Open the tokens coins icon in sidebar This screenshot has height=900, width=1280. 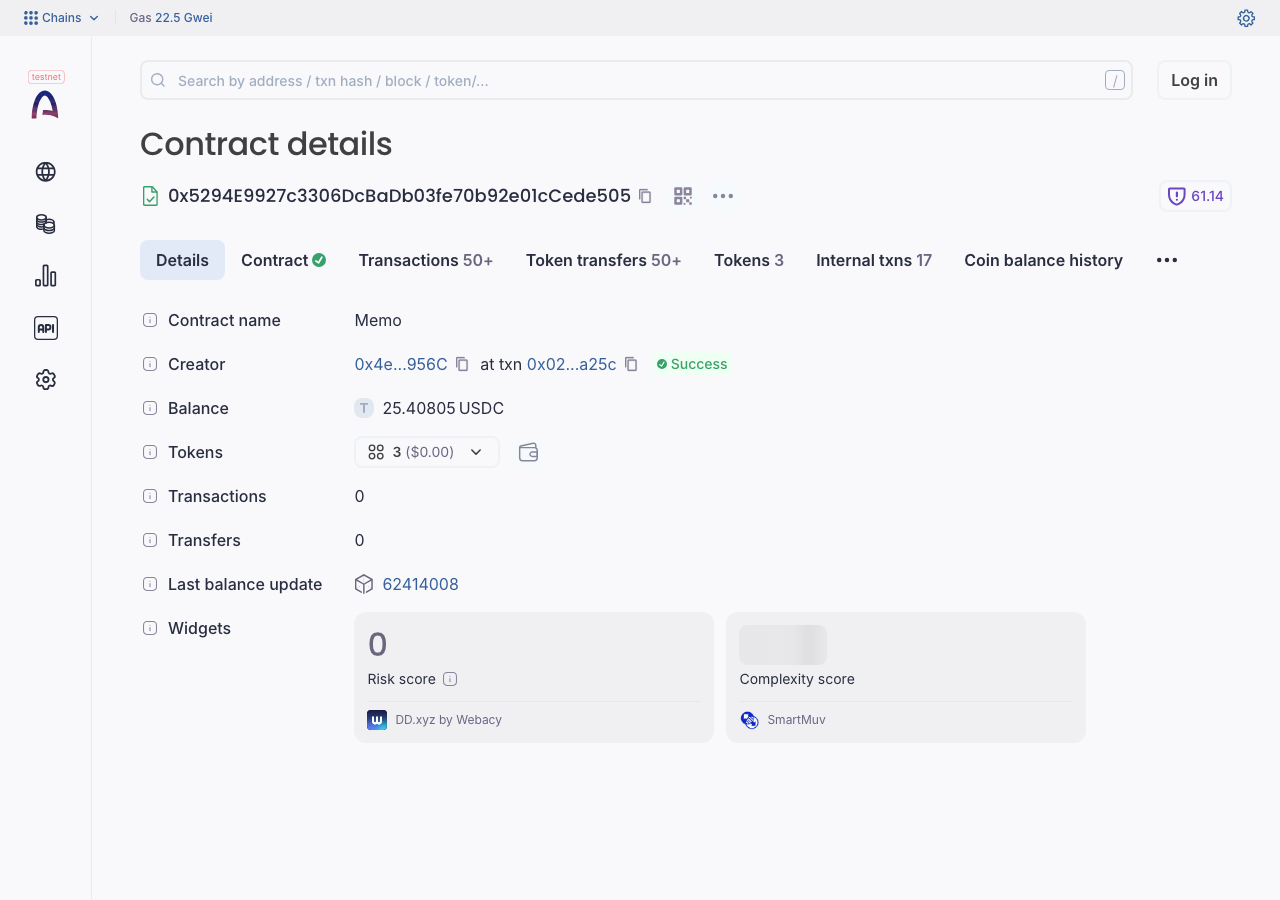click(45, 224)
